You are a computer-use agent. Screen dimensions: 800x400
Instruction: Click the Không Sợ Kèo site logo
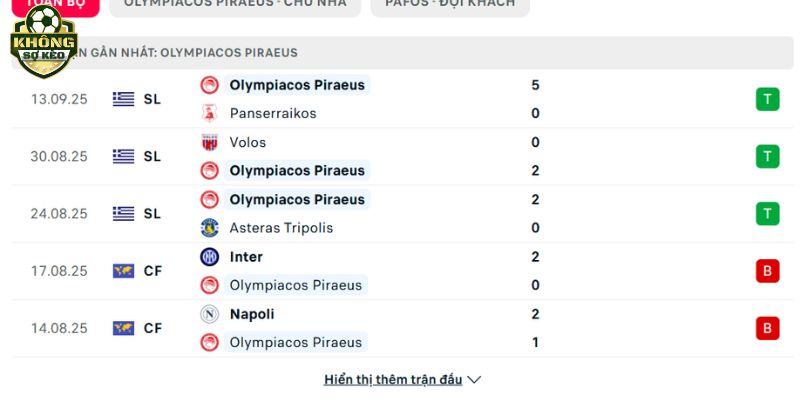click(x=44, y=41)
